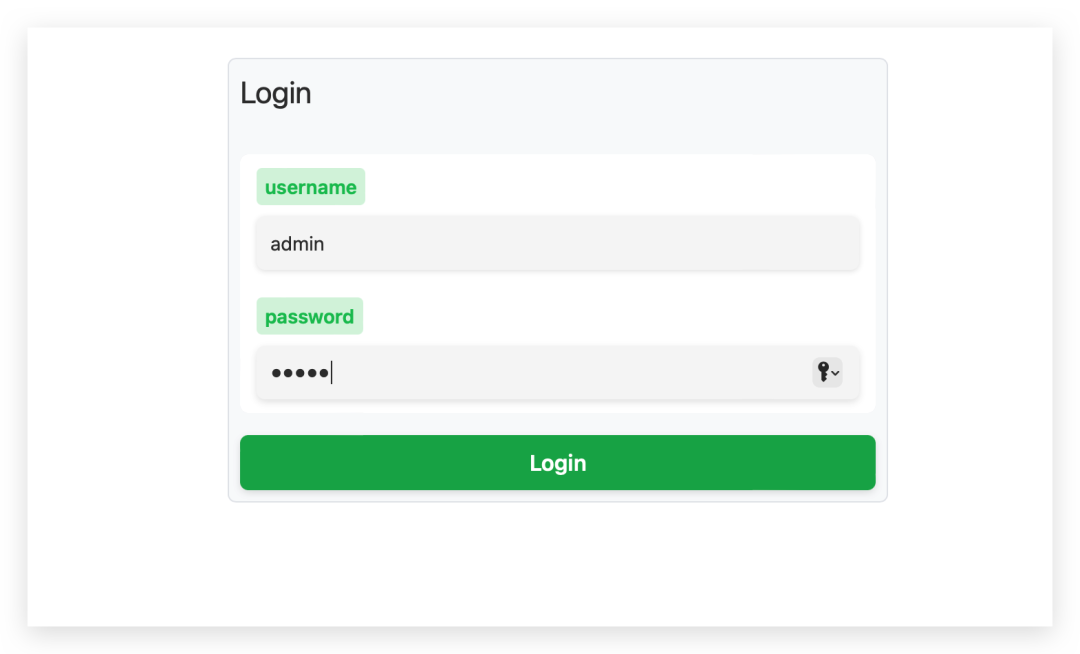
Task: Click the green password label
Action: point(309,316)
